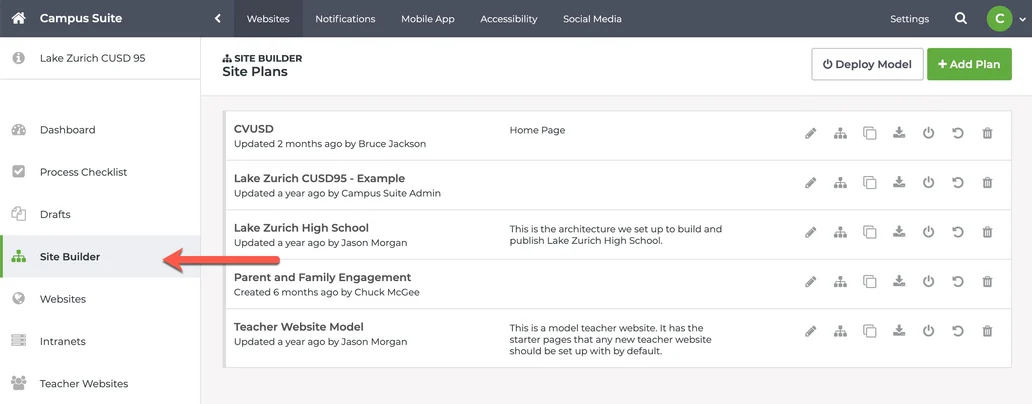
Task: Copy the Teacher Website Model plan
Action: point(870,331)
